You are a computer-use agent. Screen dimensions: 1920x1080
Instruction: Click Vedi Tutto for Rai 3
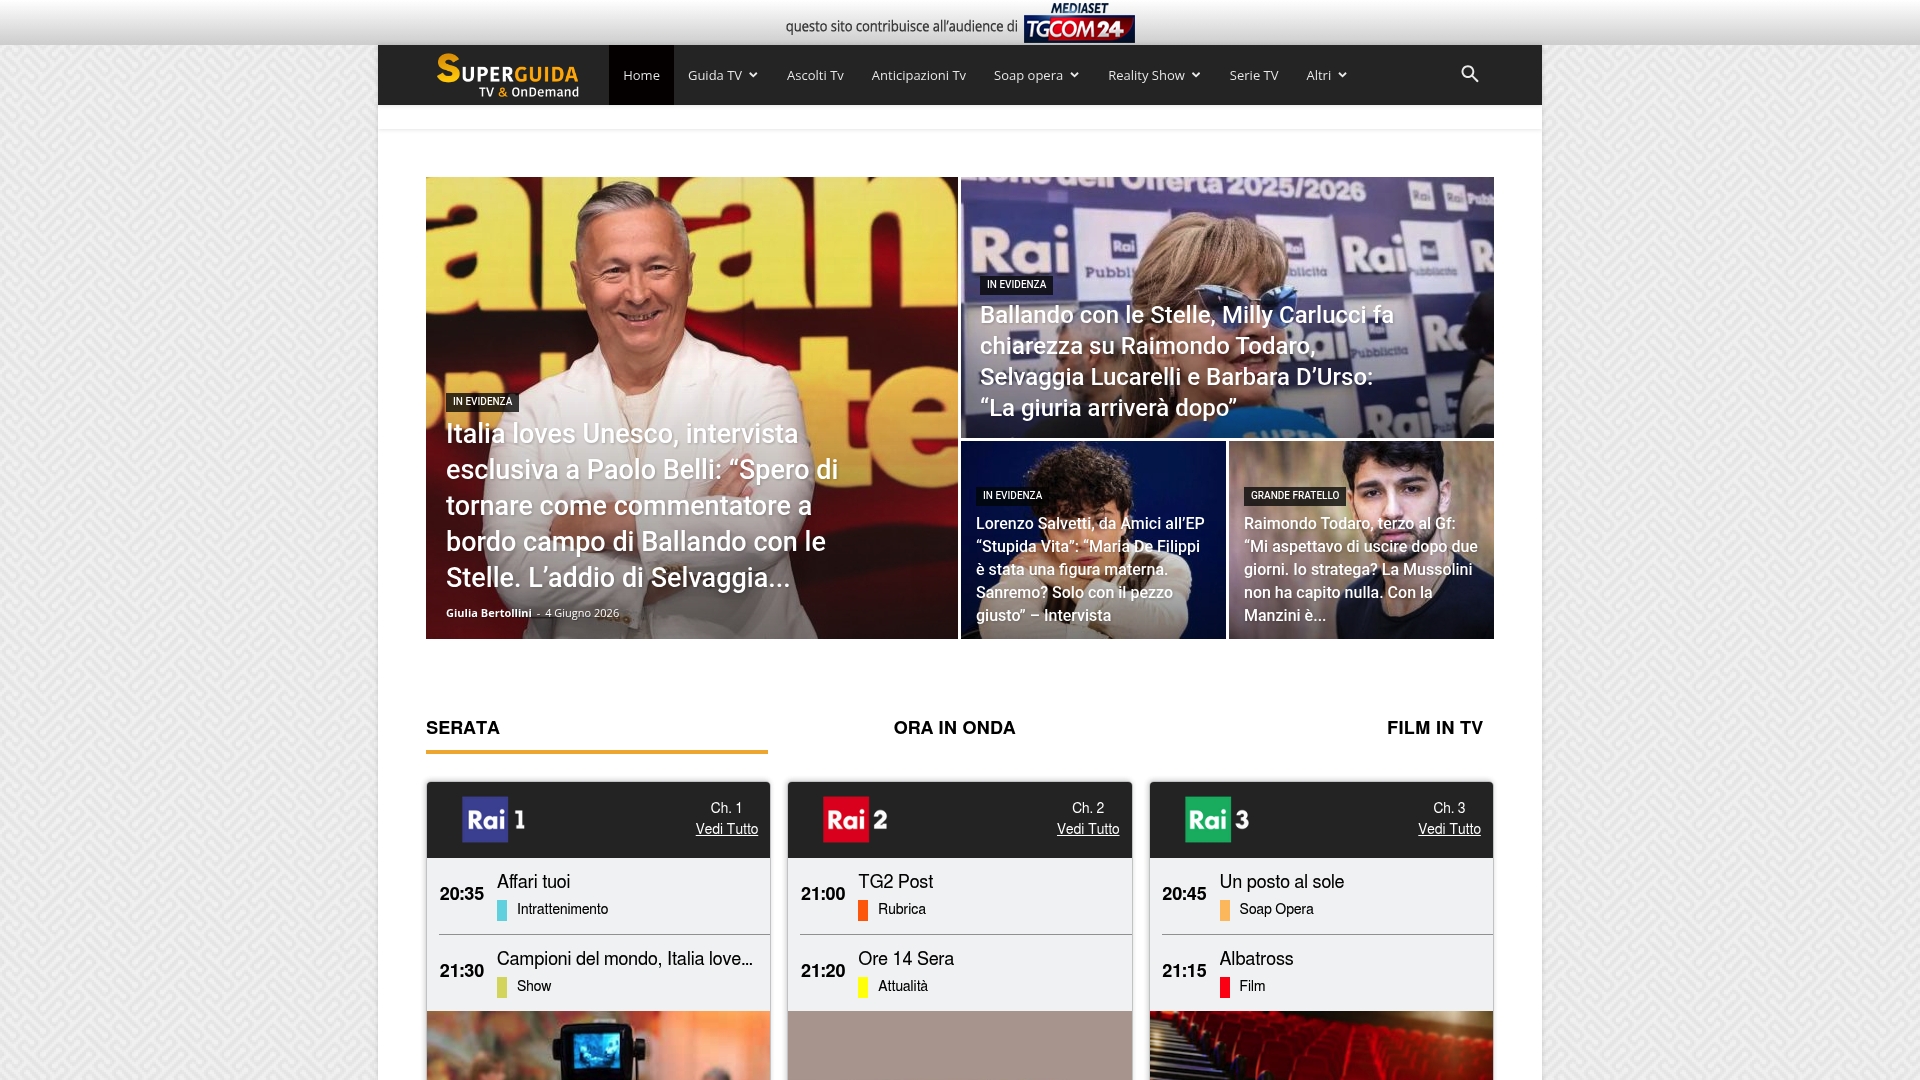pyautogui.click(x=1449, y=829)
